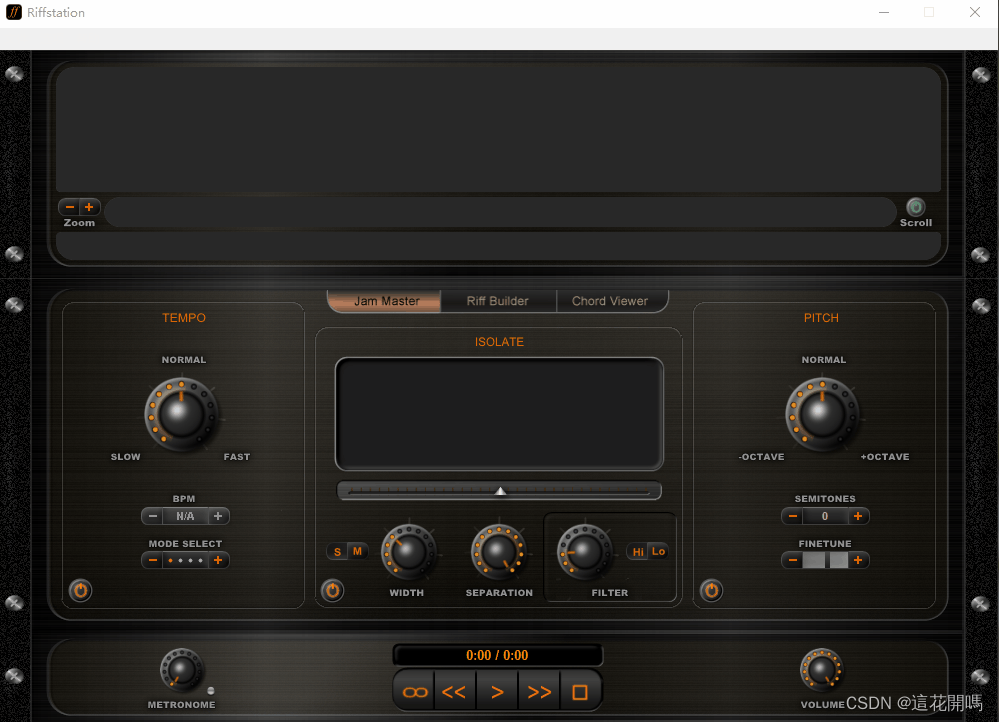Decrease Mode Select with minus
Screen dimensions: 999x722
[x=152, y=560]
